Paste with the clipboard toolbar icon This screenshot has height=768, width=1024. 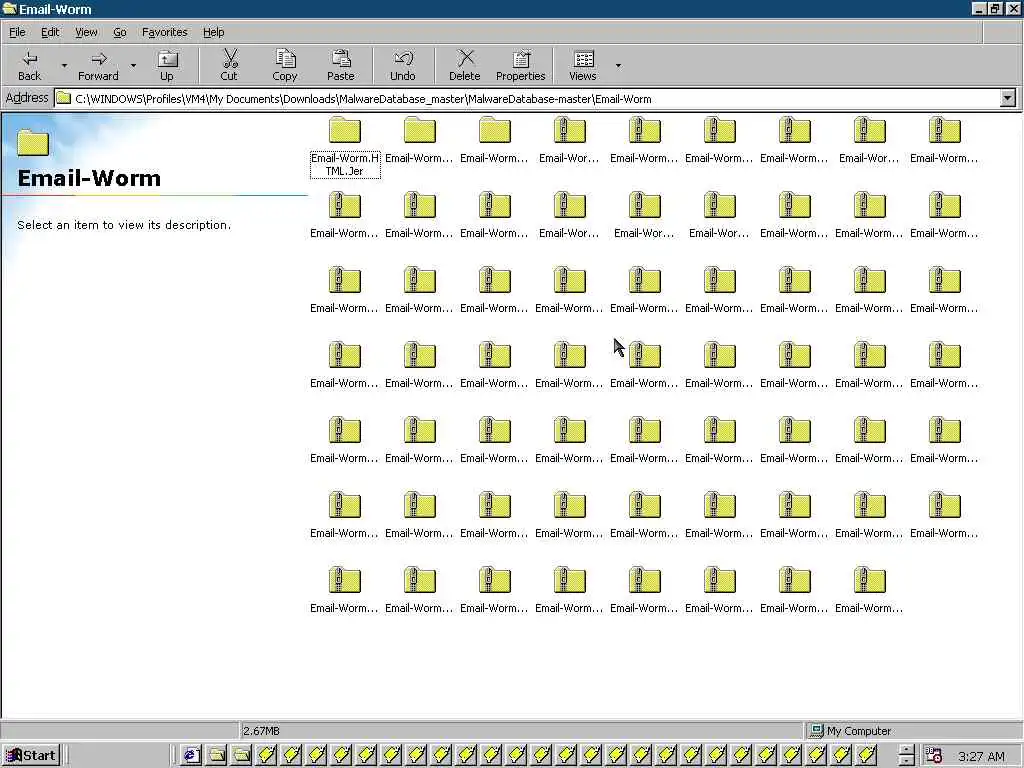coord(340,65)
